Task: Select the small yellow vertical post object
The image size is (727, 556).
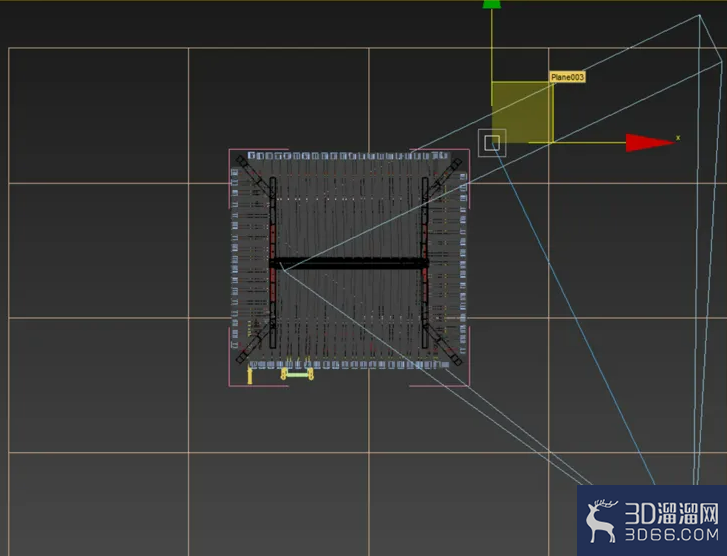Action: tap(250, 374)
